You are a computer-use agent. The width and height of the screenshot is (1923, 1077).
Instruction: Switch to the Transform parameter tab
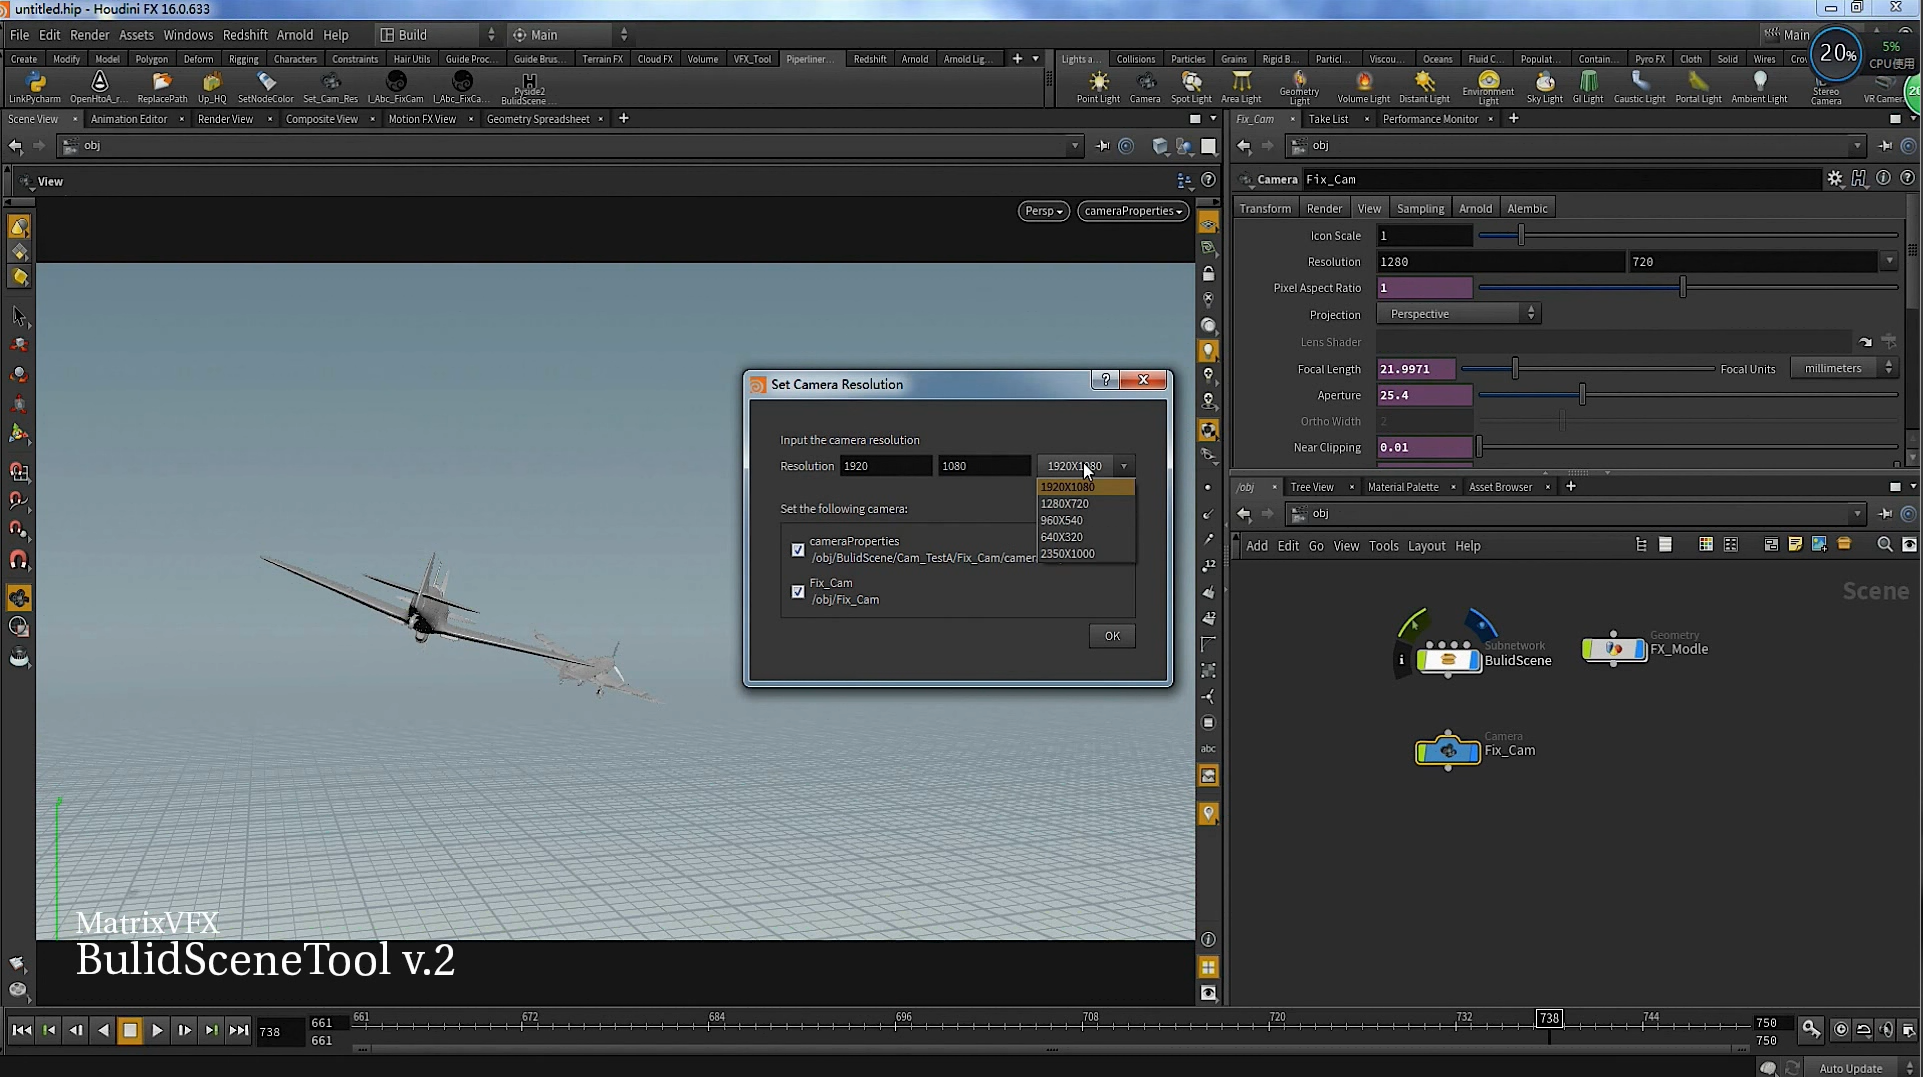(x=1265, y=208)
